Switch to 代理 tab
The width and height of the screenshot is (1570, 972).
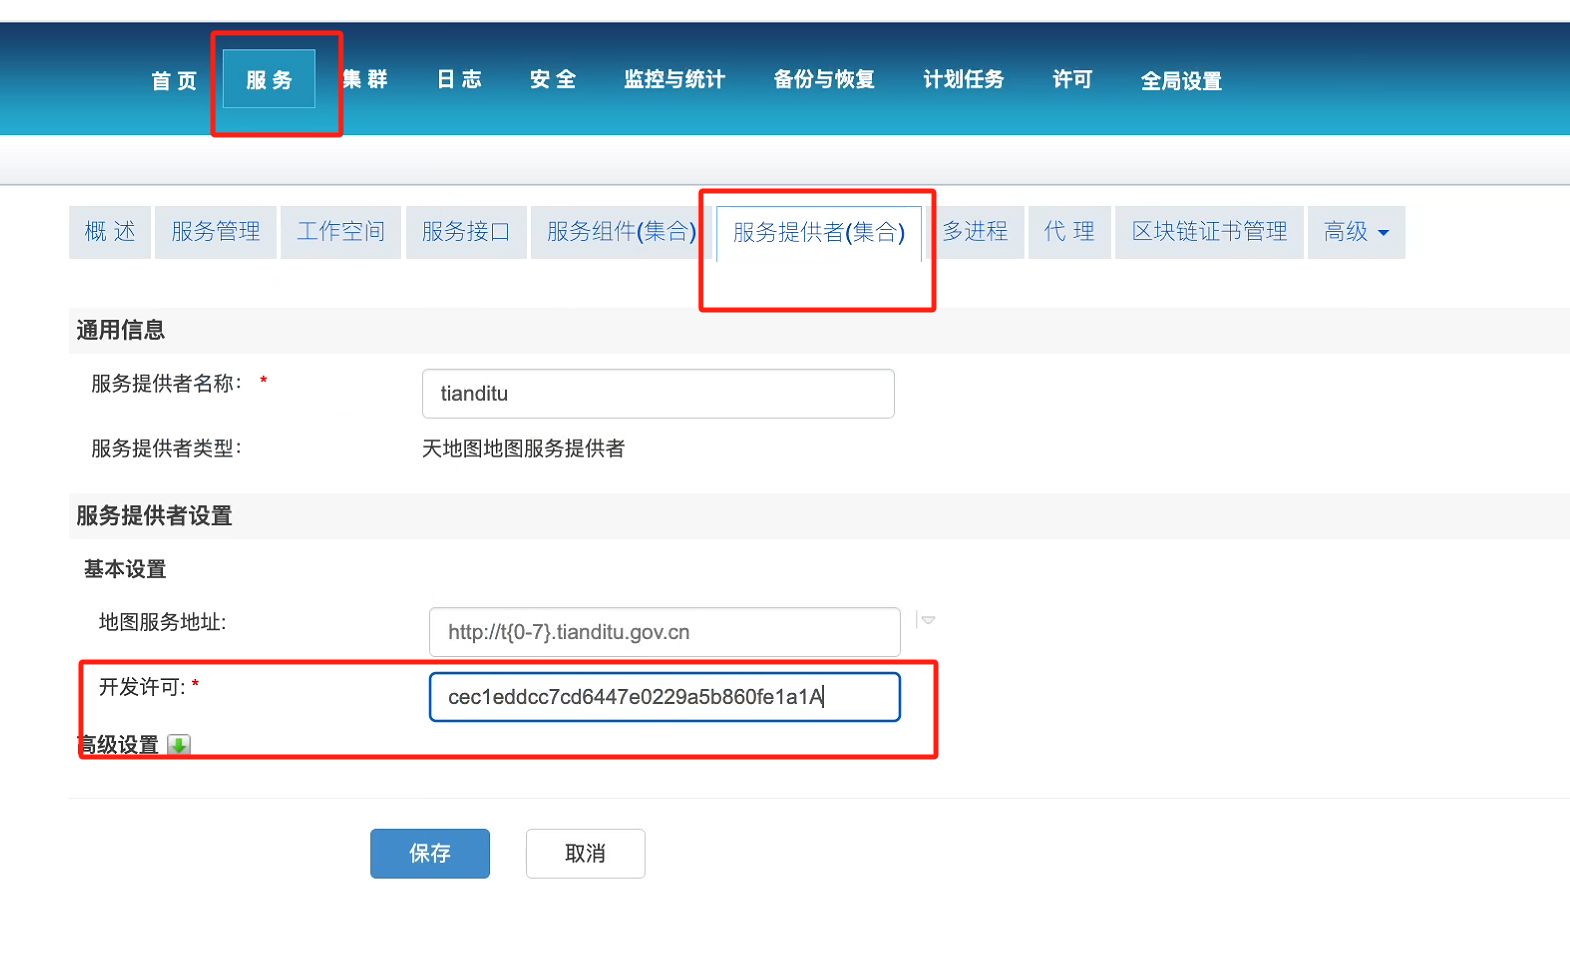pyautogui.click(x=1069, y=232)
